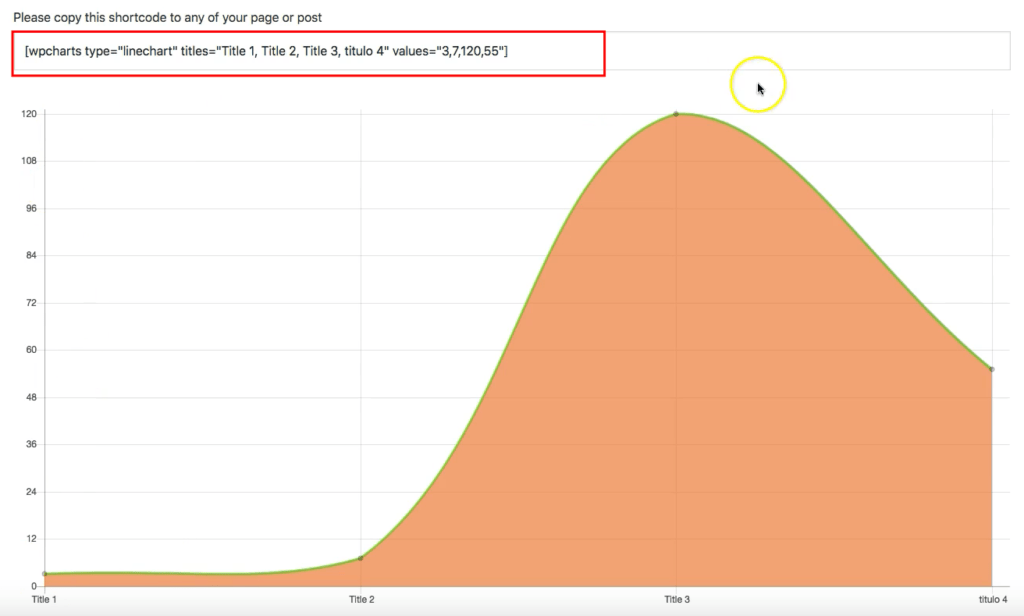Click the "Please copy this shortcode" instruction text

pos(168,18)
